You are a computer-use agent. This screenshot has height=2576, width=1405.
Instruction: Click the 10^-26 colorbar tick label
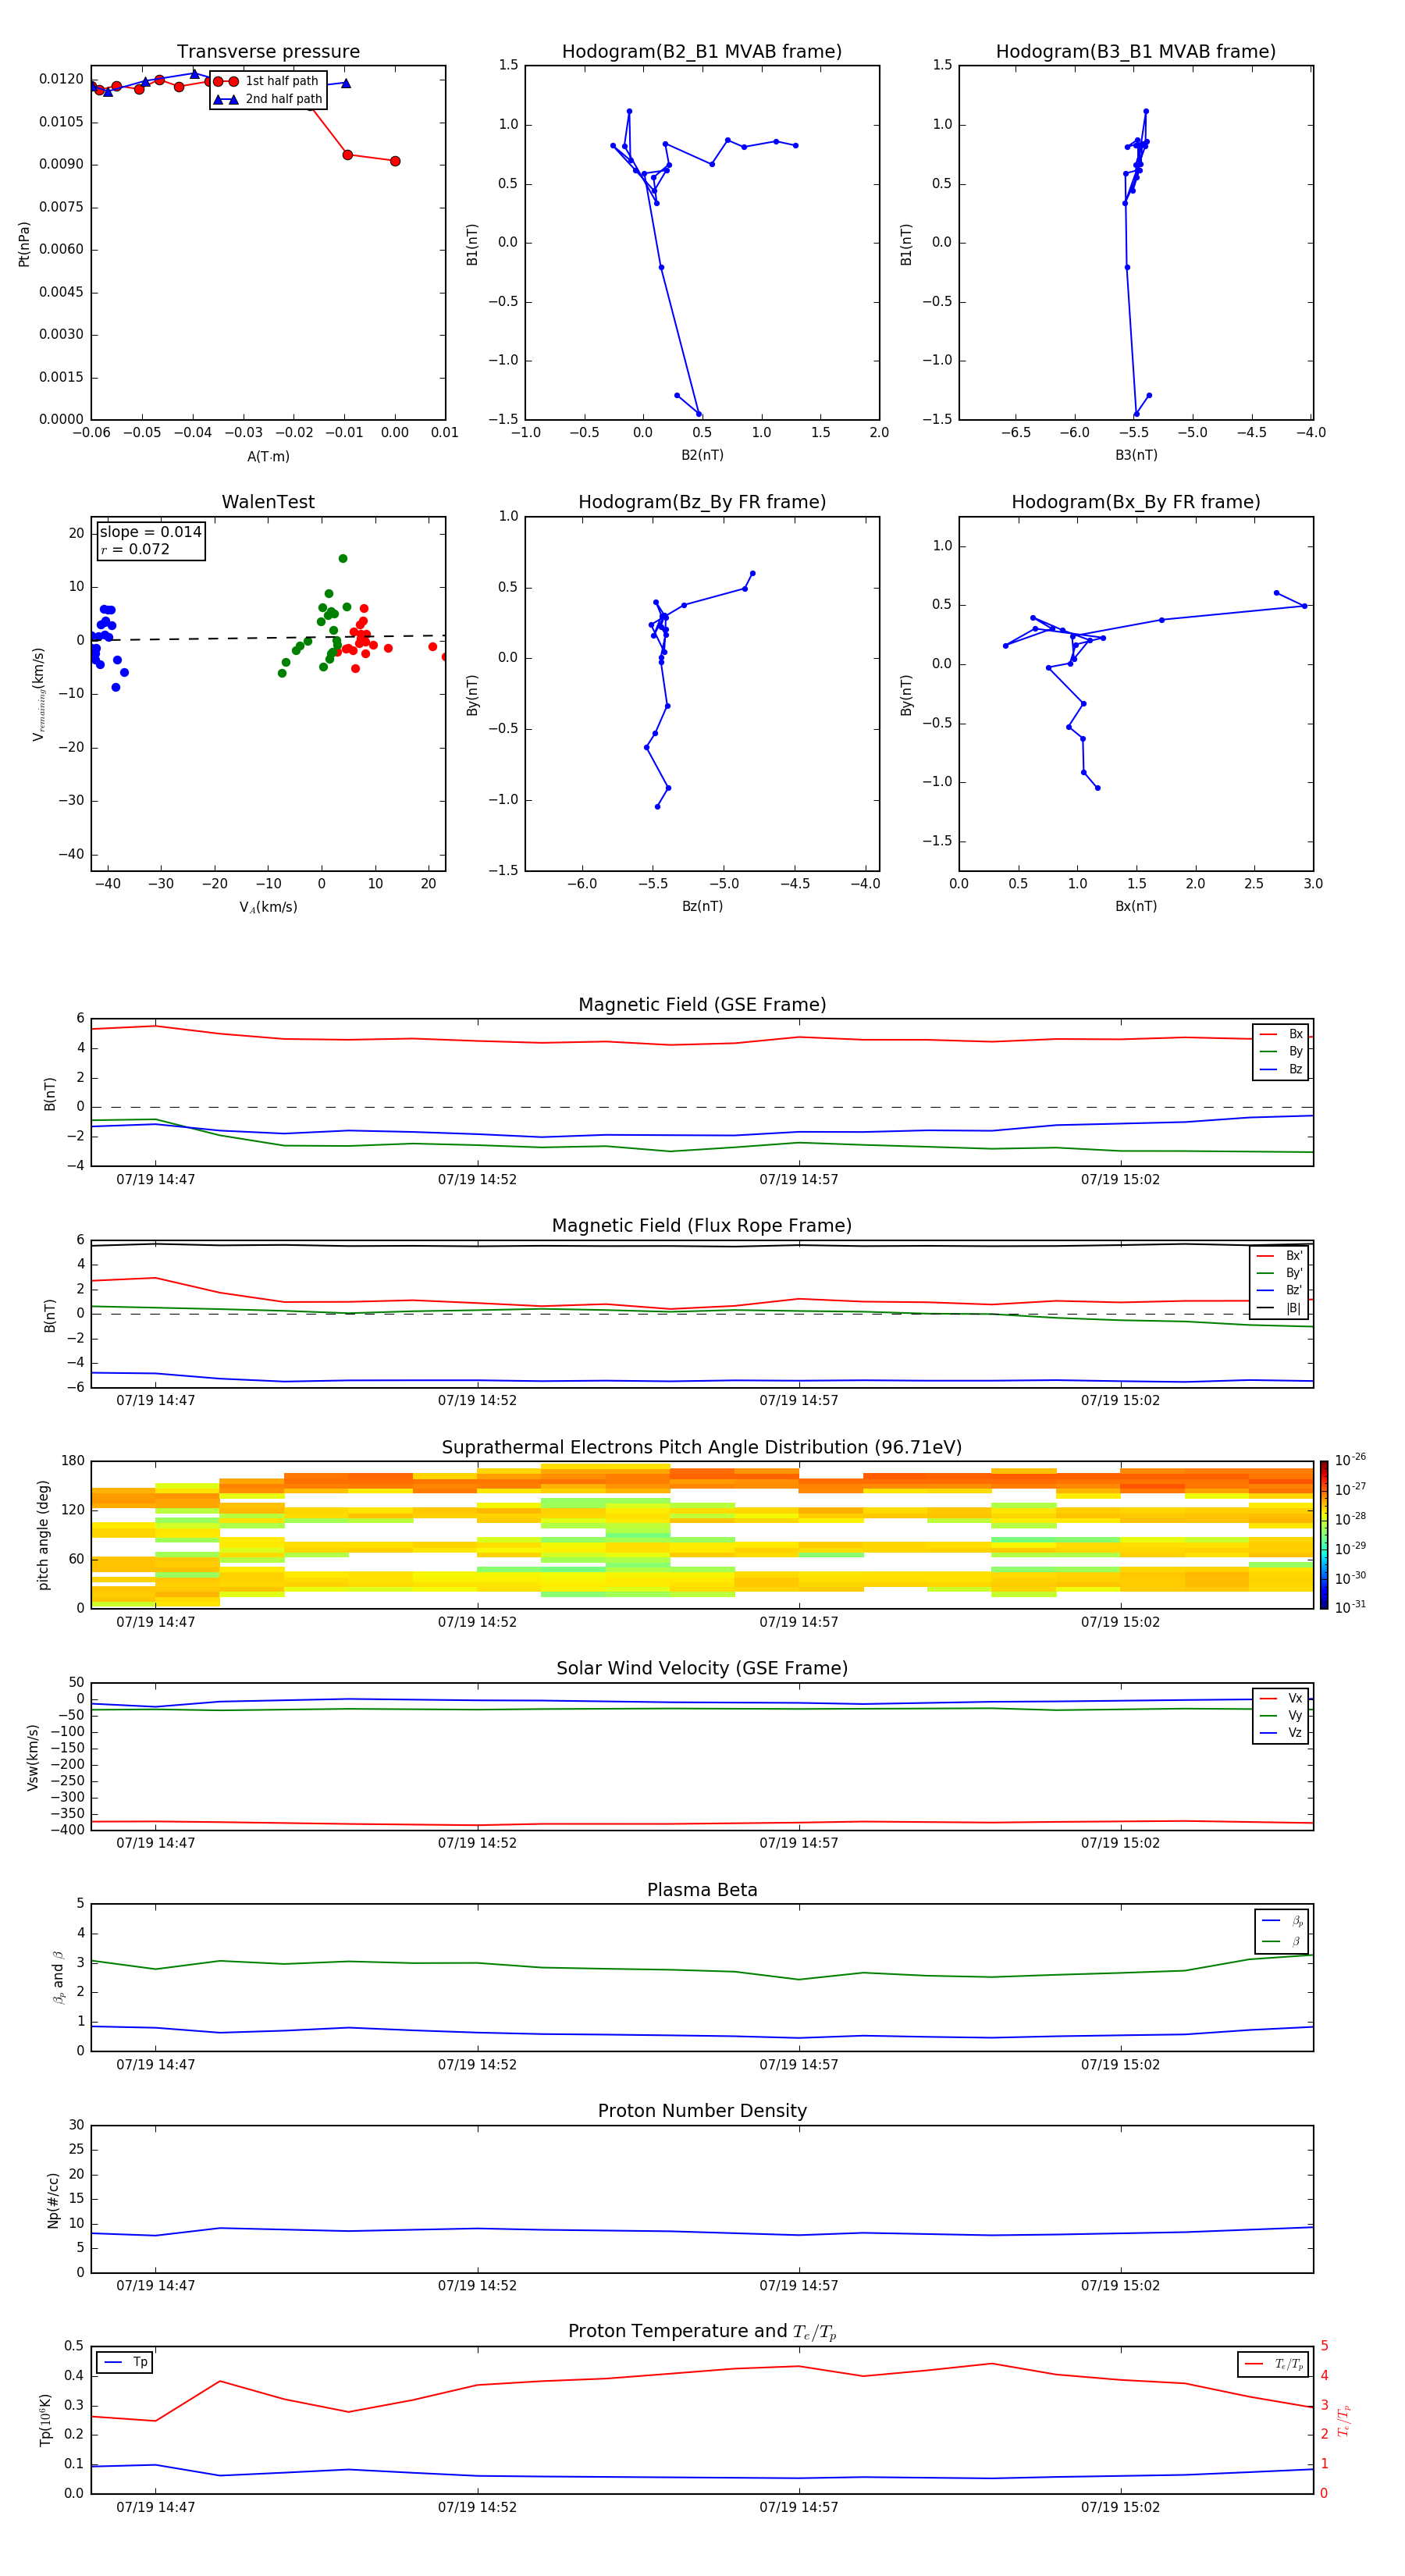(x=1350, y=1460)
